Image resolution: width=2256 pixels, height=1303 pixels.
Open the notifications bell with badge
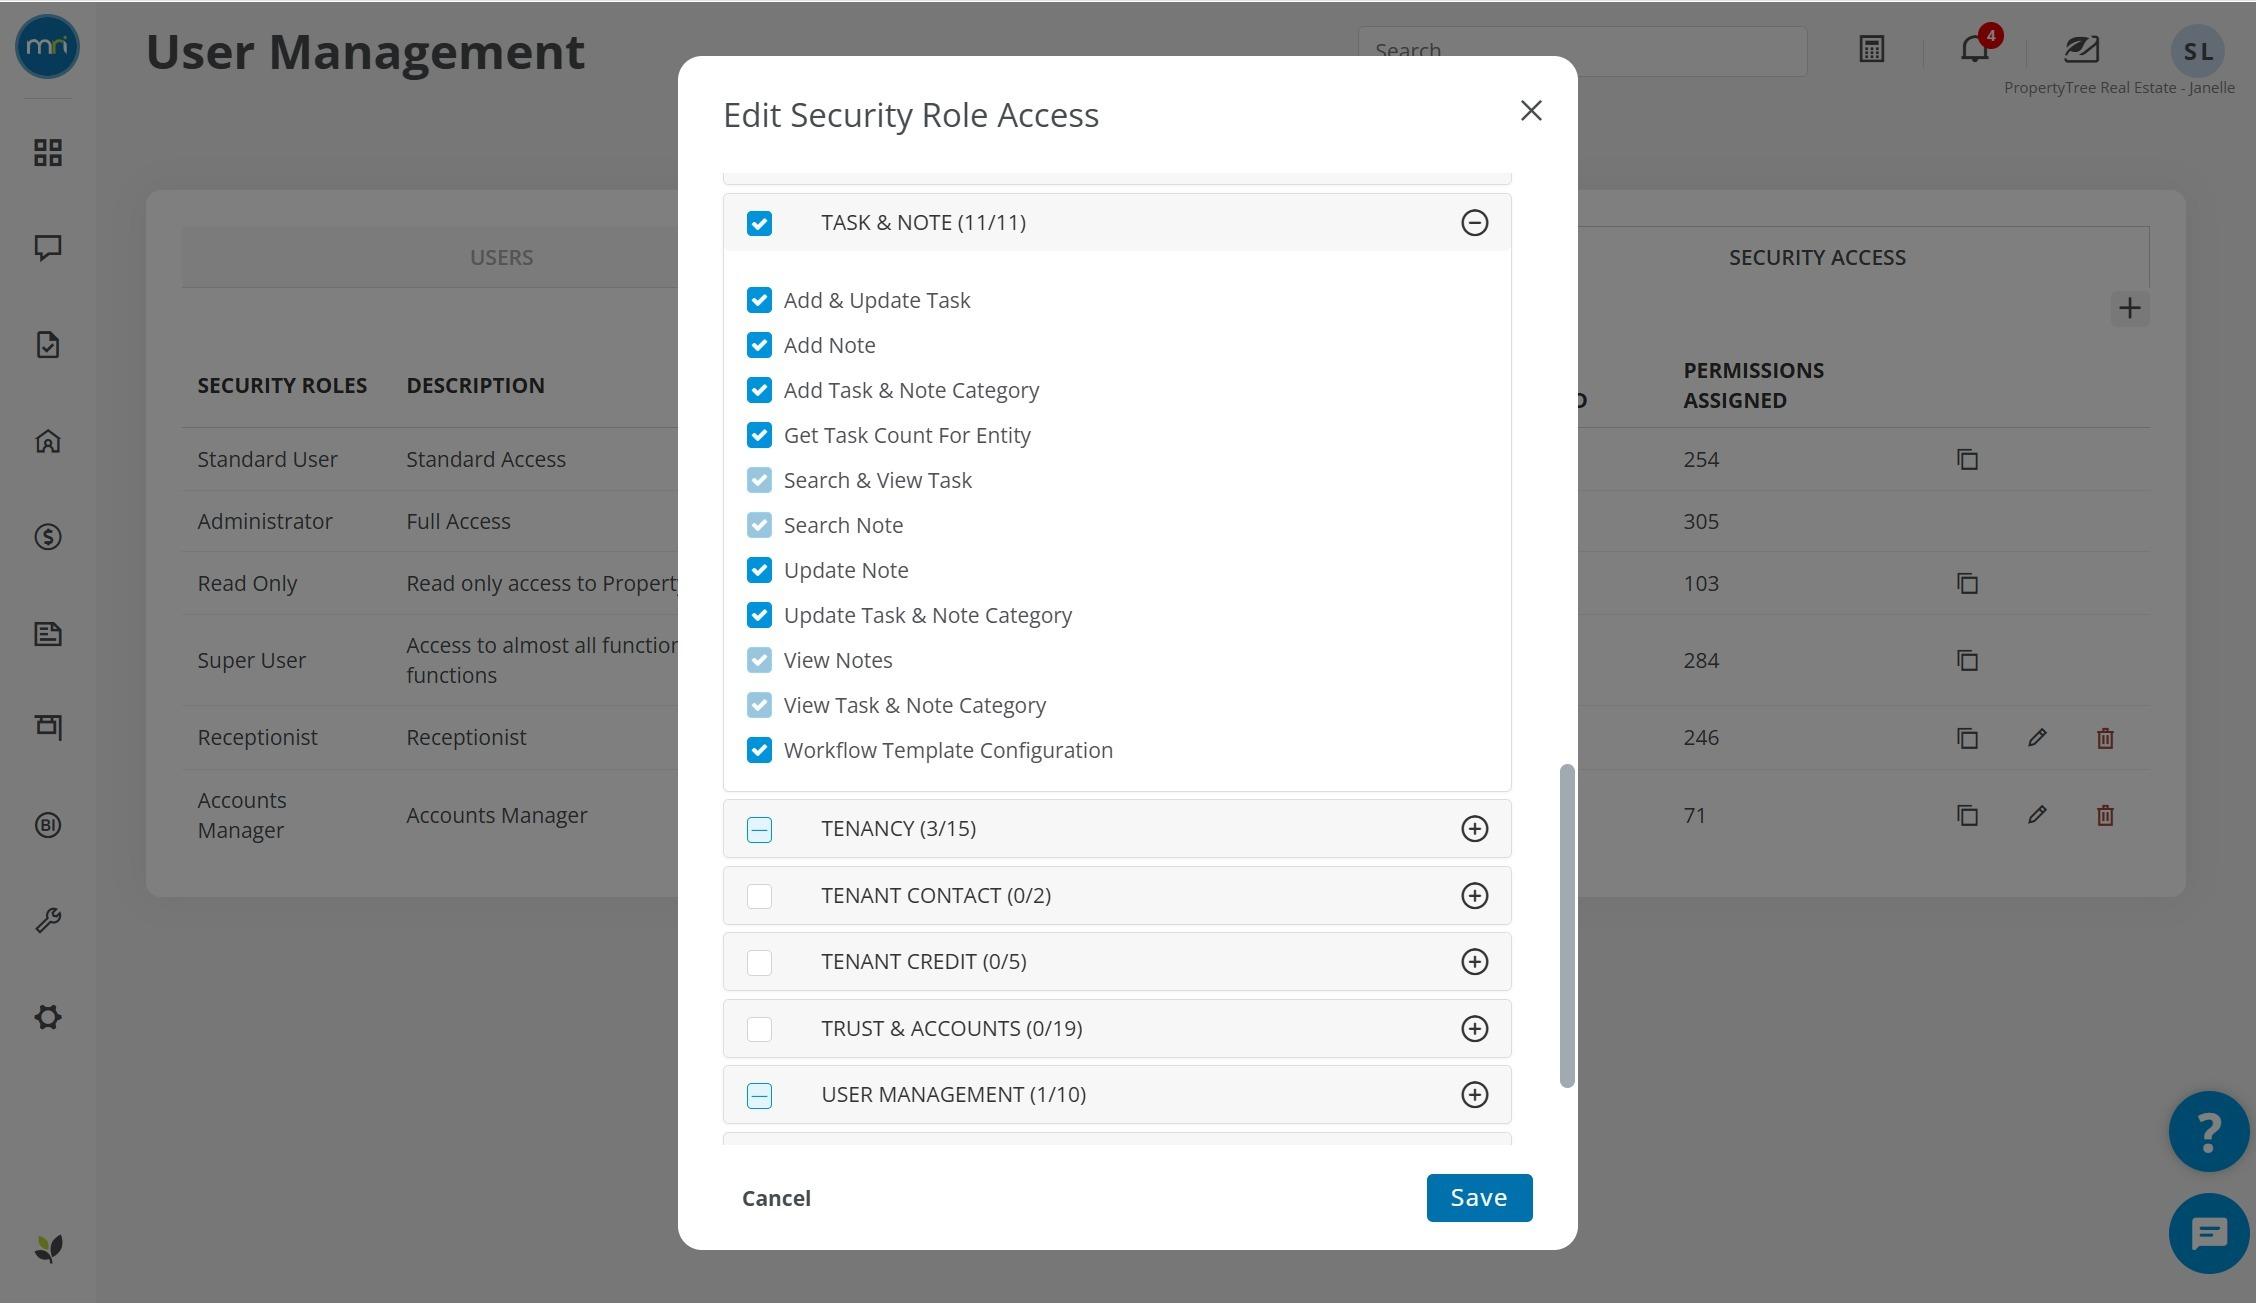coord(1976,47)
